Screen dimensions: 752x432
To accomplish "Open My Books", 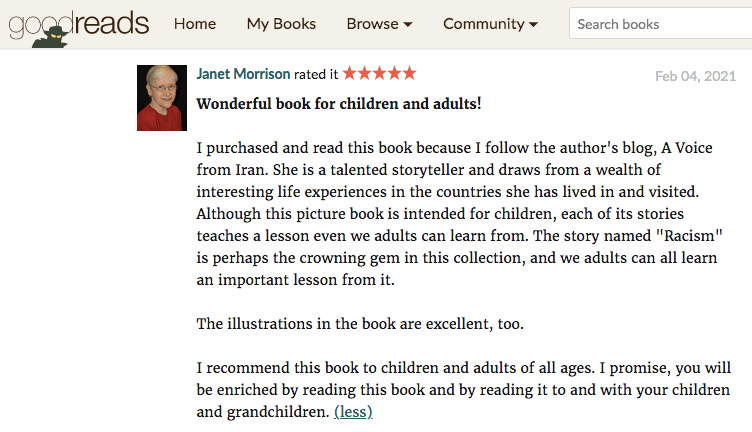I will coord(281,24).
